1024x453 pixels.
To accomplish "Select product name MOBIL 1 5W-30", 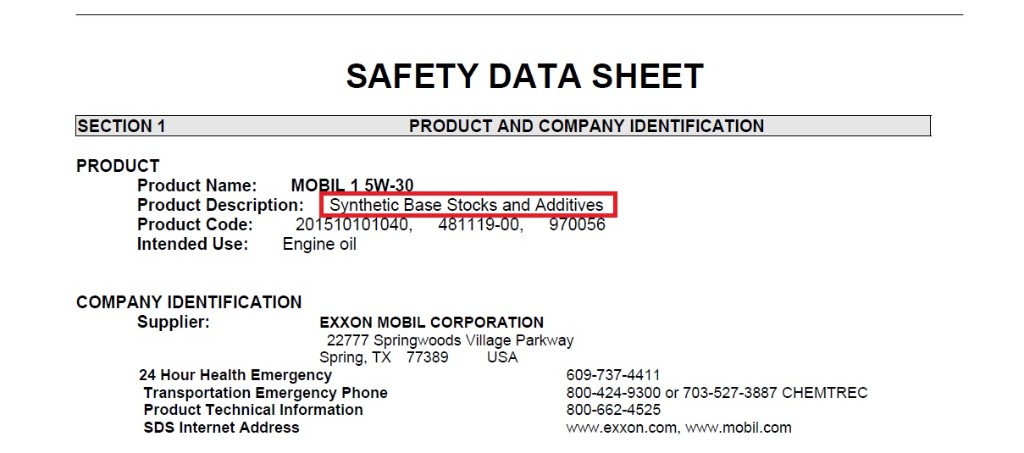I will (352, 185).
